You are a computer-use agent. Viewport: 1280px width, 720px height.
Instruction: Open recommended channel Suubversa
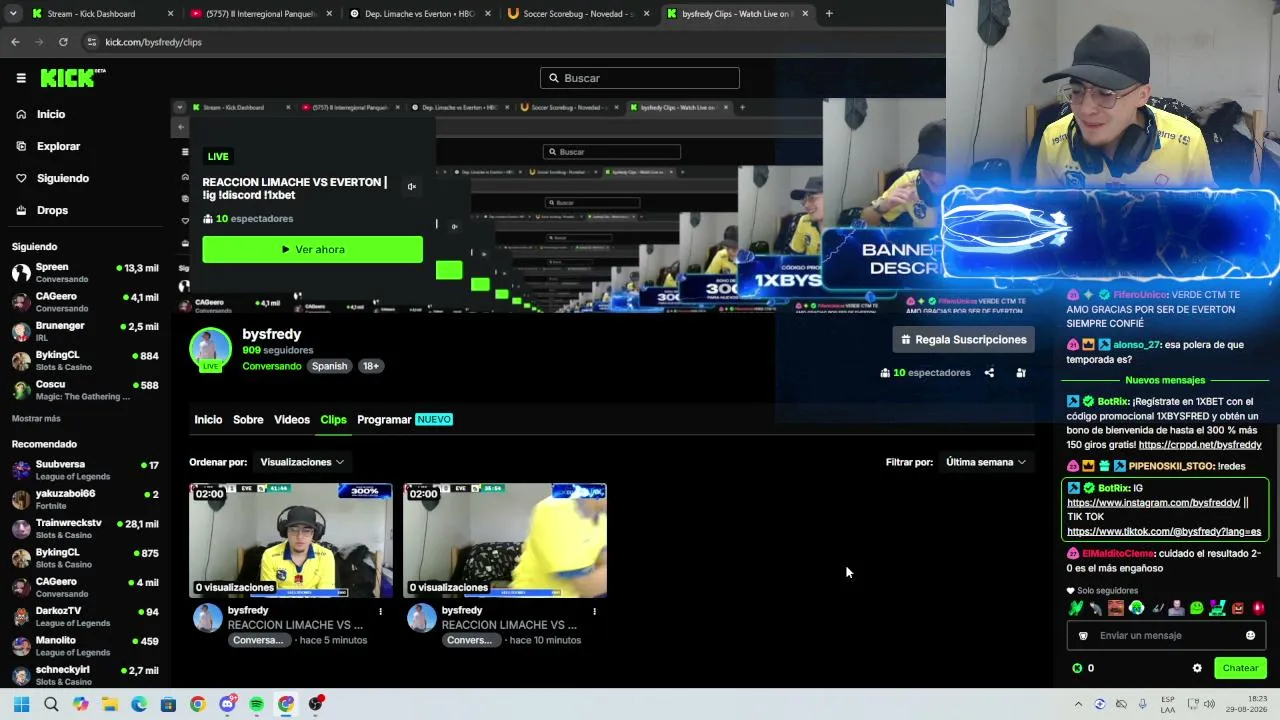coord(85,470)
